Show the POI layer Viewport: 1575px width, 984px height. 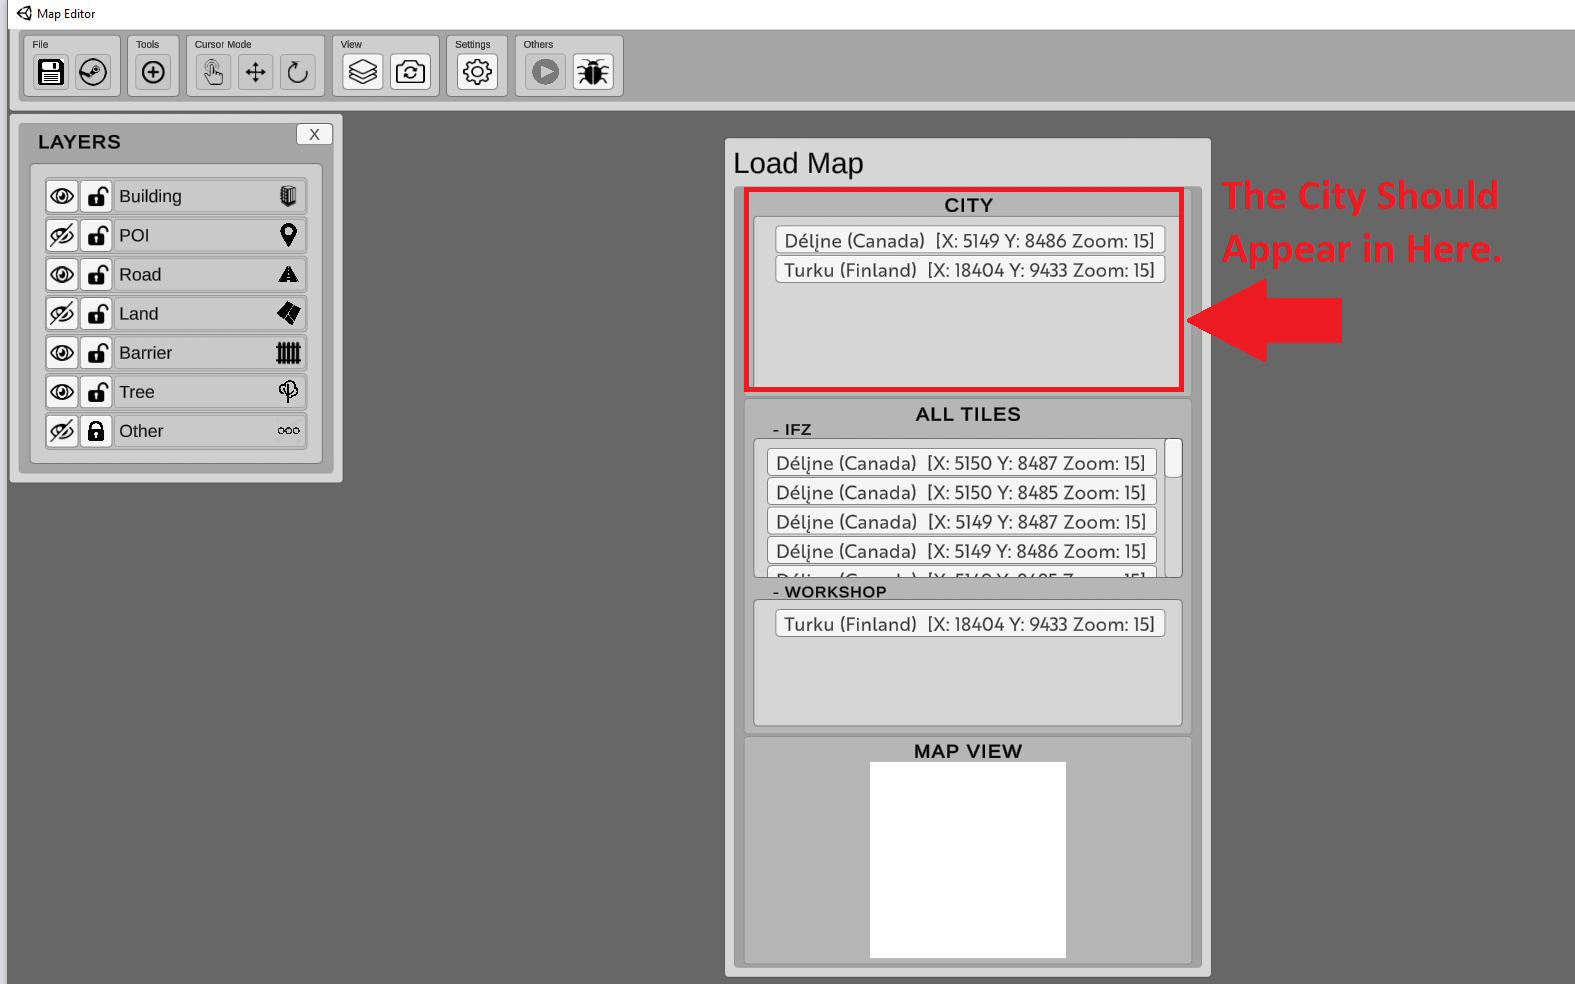coord(62,236)
